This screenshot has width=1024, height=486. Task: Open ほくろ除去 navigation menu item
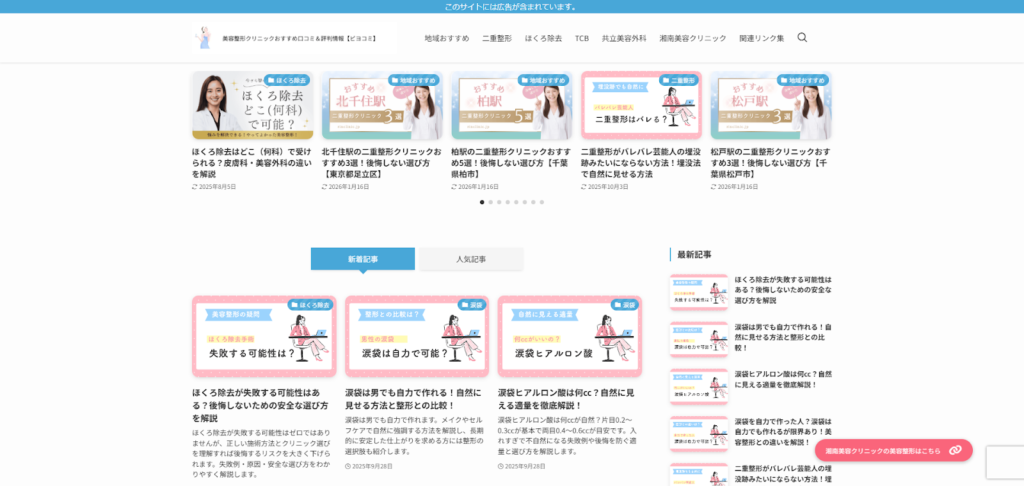click(x=543, y=38)
